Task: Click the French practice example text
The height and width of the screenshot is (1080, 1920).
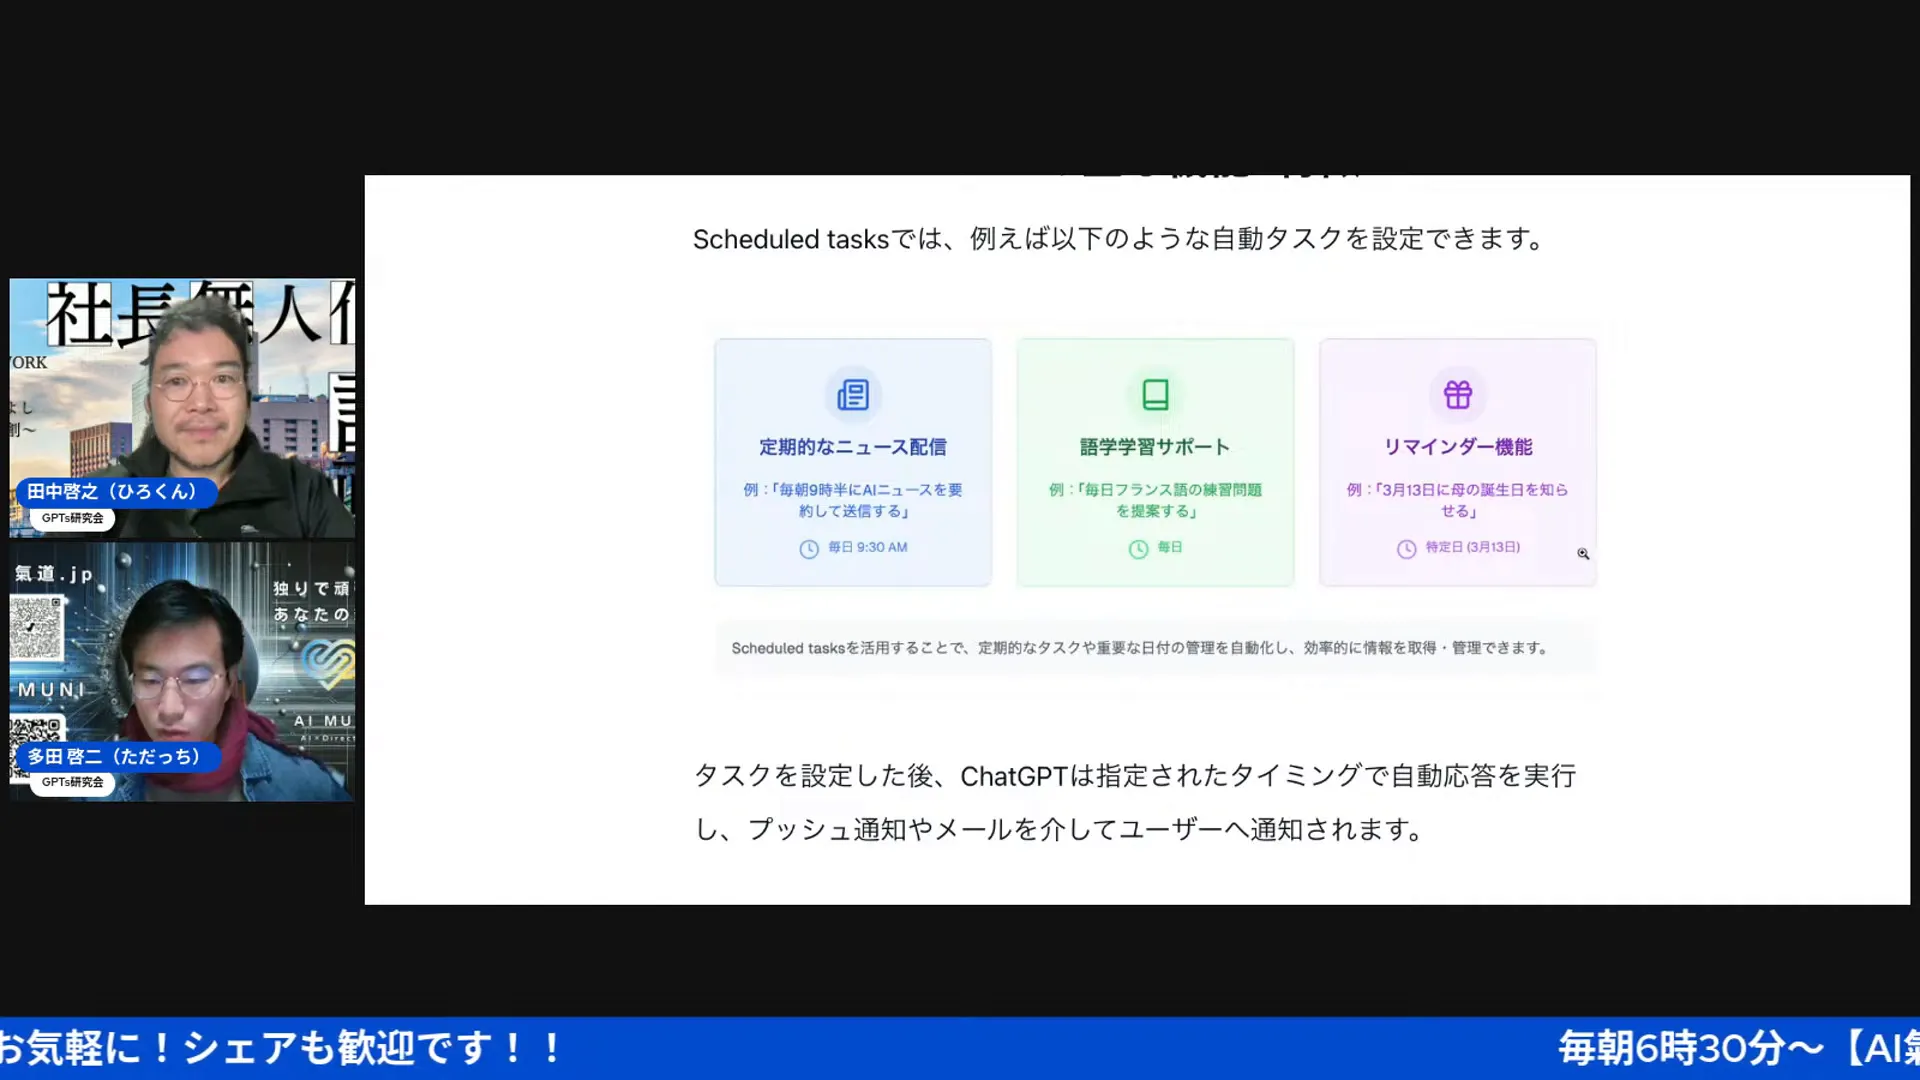Action: click(x=1155, y=500)
